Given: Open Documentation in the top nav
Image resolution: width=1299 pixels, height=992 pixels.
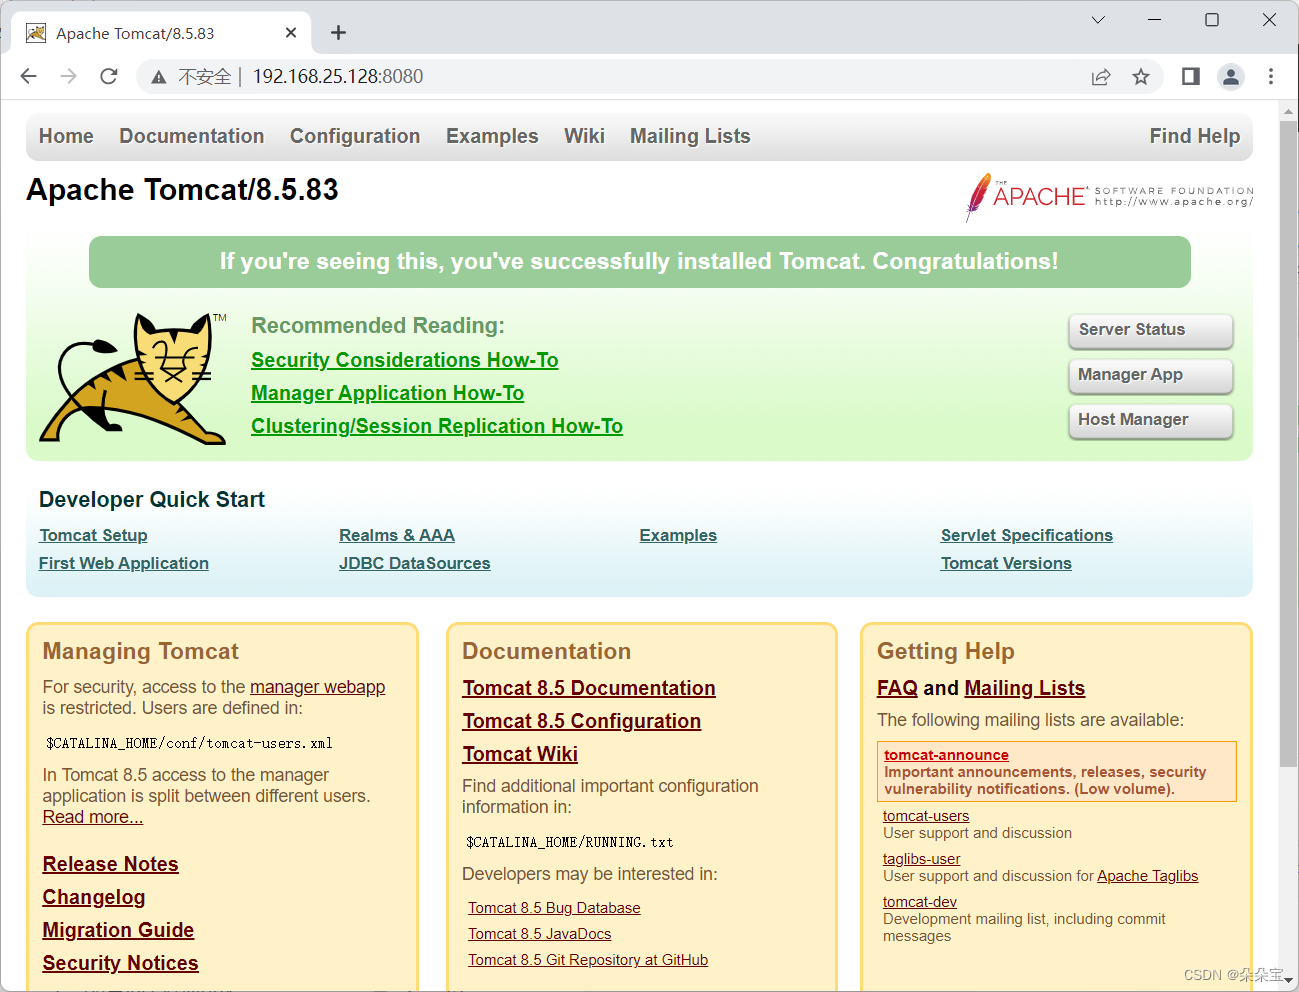Looking at the screenshot, I should click(x=192, y=136).
